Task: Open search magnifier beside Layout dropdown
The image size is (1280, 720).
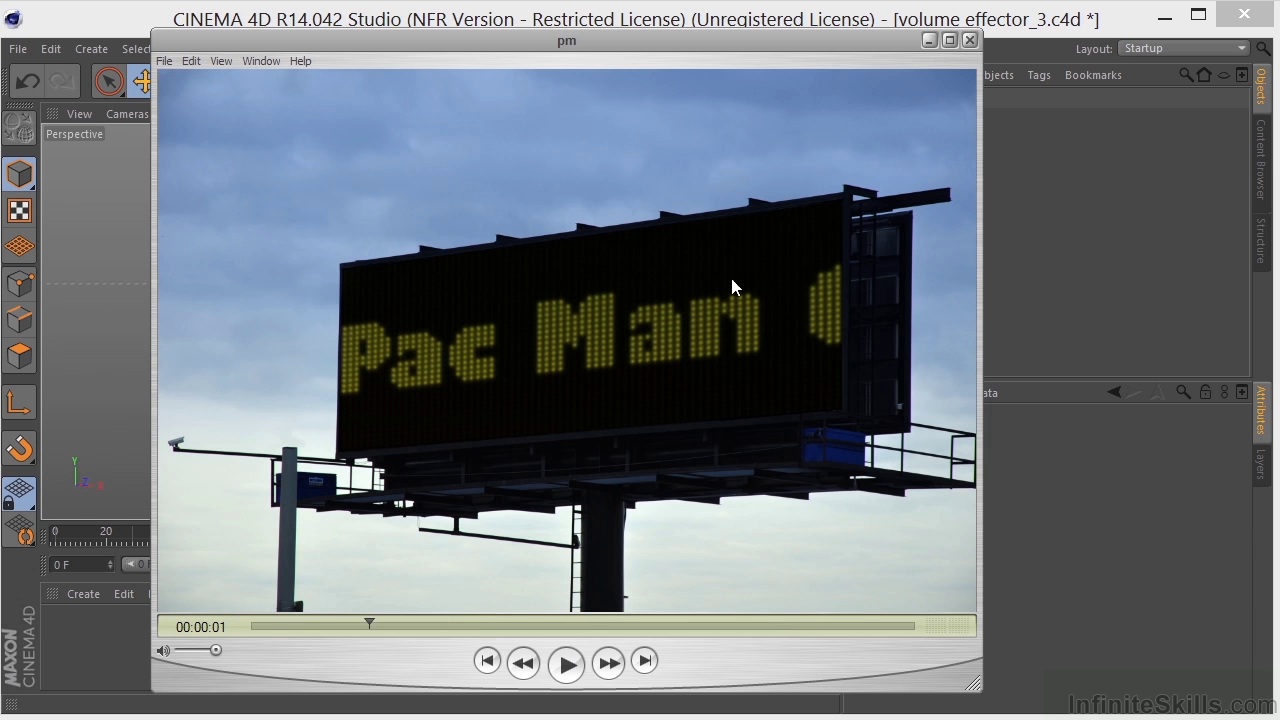Action: 1264,48
